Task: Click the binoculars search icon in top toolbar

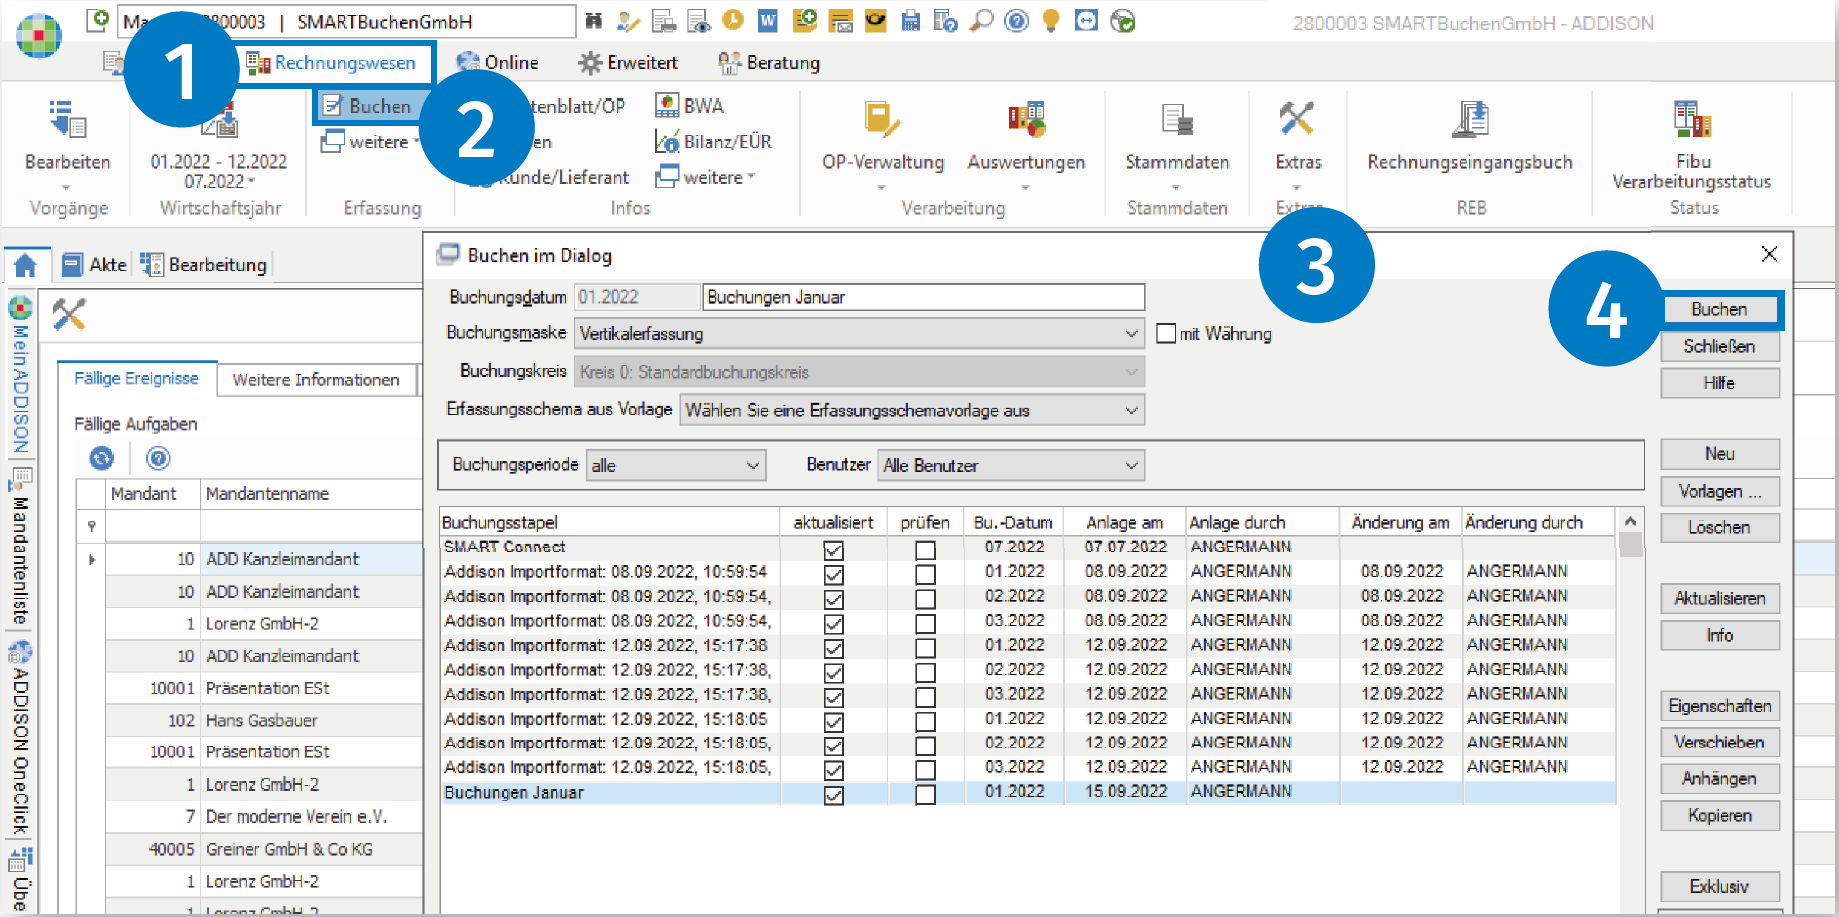Action: [x=594, y=21]
